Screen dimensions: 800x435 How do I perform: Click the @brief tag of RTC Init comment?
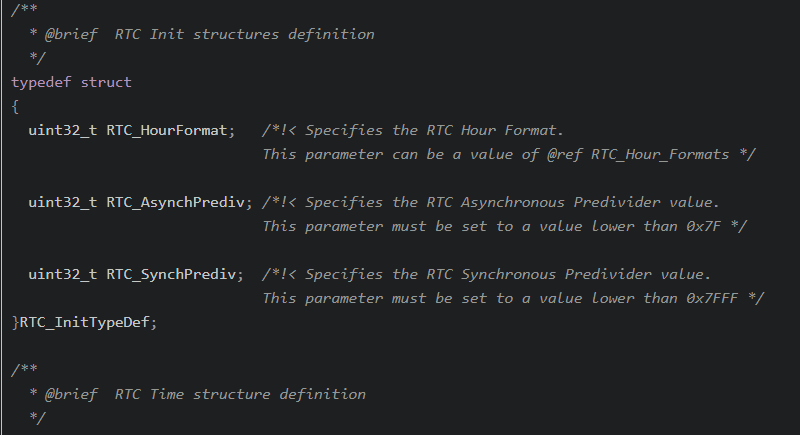click(71, 35)
